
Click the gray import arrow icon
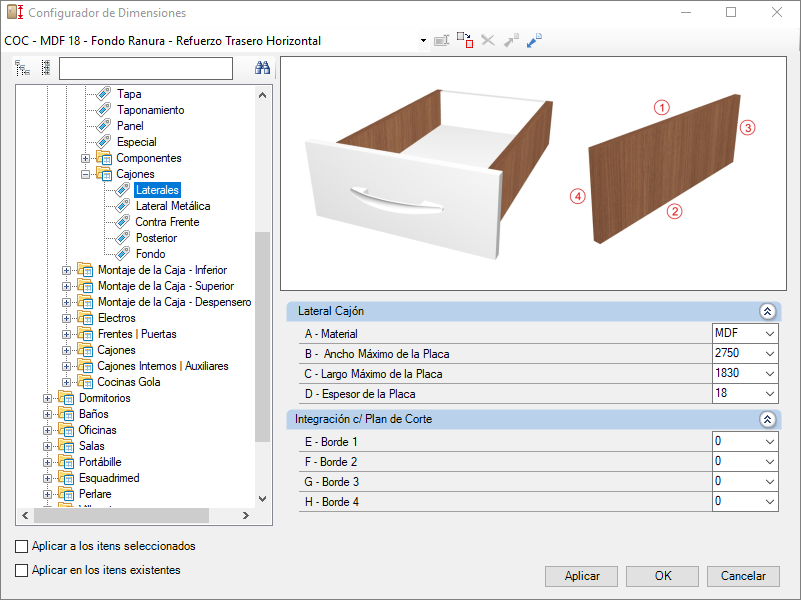[x=511, y=40]
